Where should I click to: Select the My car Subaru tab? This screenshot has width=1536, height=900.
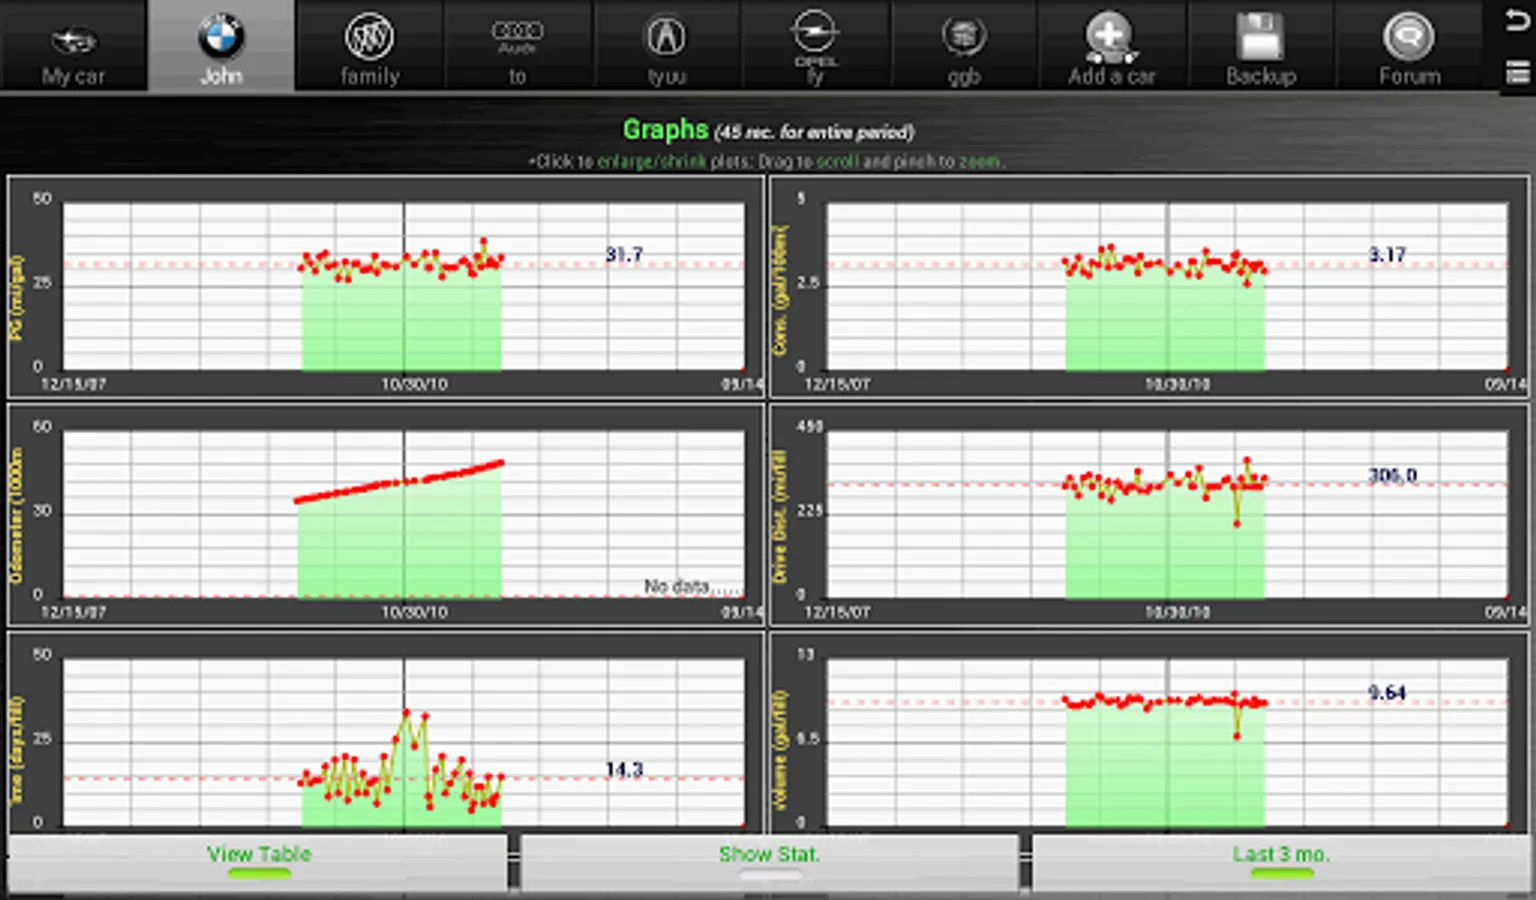pyautogui.click(x=73, y=46)
